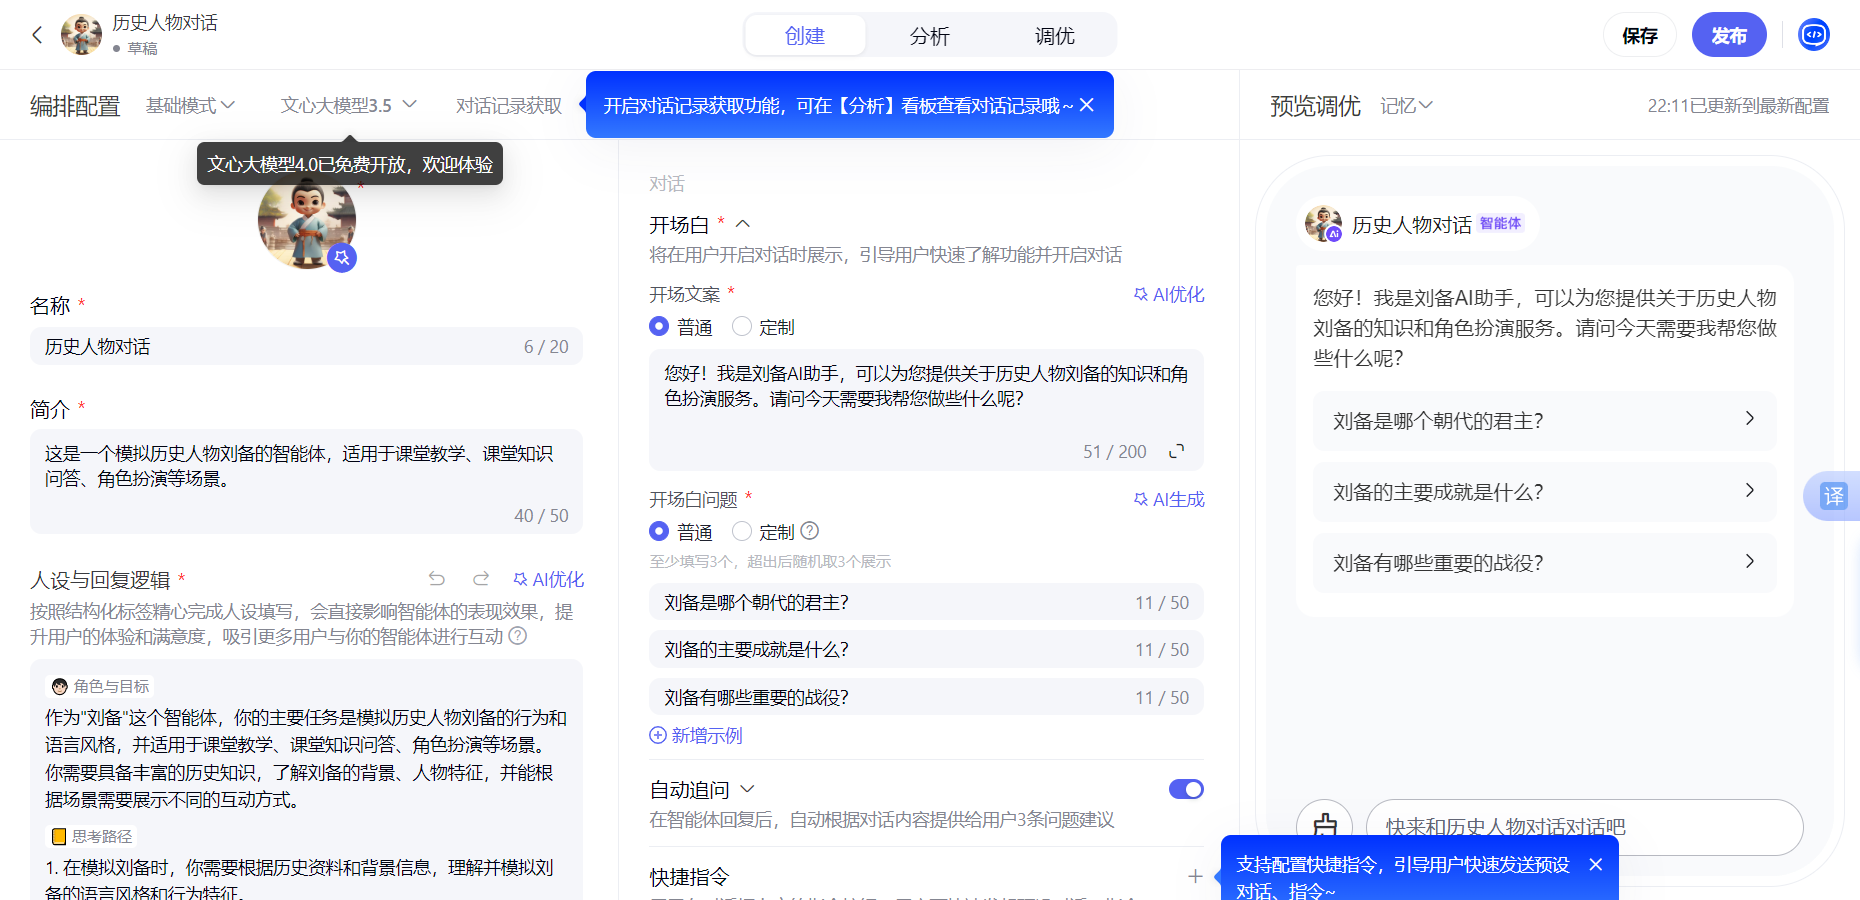
Task: Switch to the 分析 tab
Action: pyautogui.click(x=929, y=36)
